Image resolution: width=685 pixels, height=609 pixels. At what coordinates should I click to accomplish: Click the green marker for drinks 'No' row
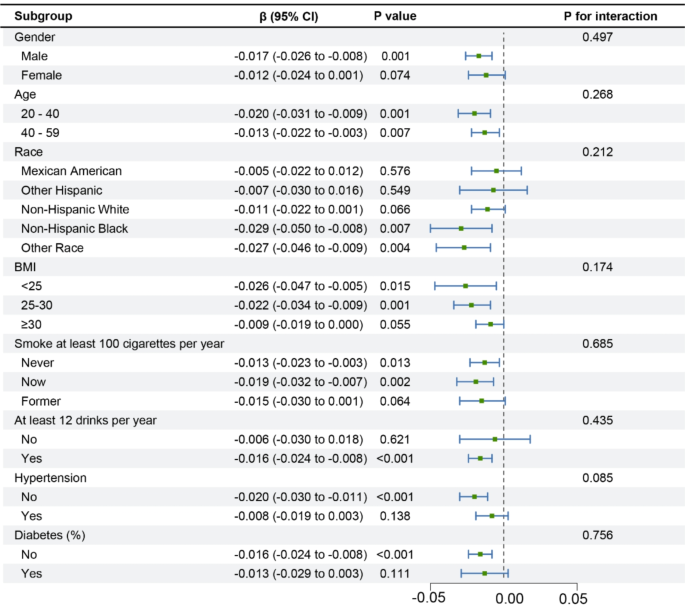point(495,439)
